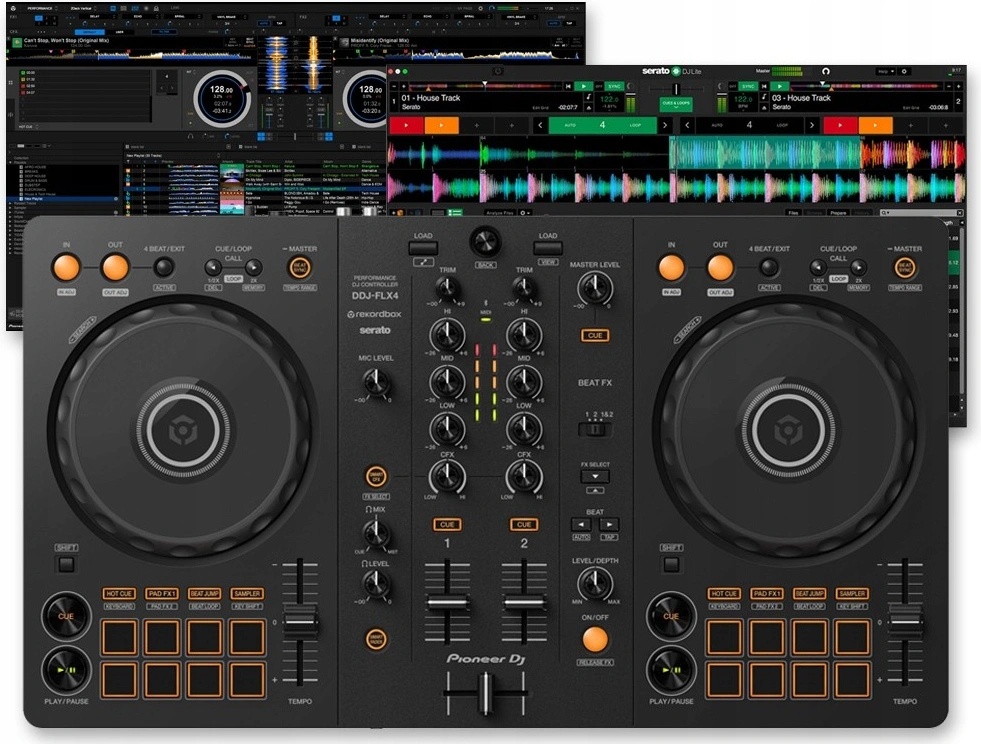Start playback on Serato deck 1
981x744 pixels.
[x=583, y=86]
